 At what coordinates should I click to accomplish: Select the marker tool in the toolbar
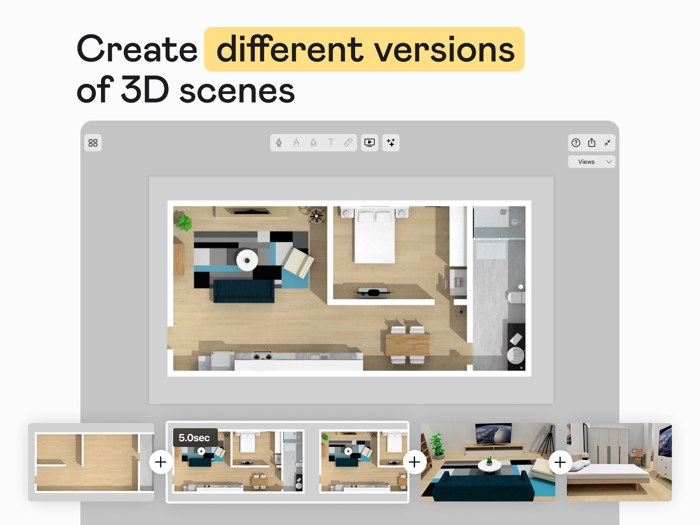296,143
